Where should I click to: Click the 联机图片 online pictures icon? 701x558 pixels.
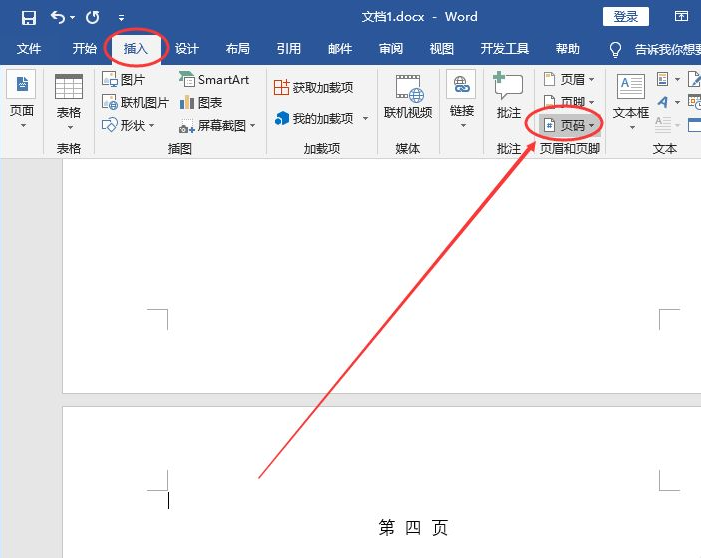coord(111,102)
